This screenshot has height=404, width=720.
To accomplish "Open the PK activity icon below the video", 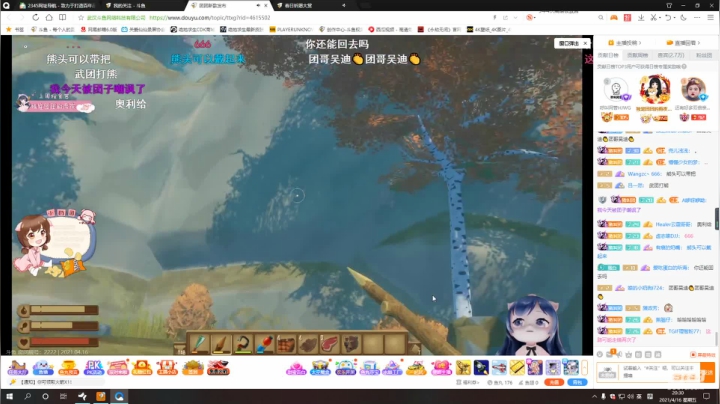I will tap(94, 368).
